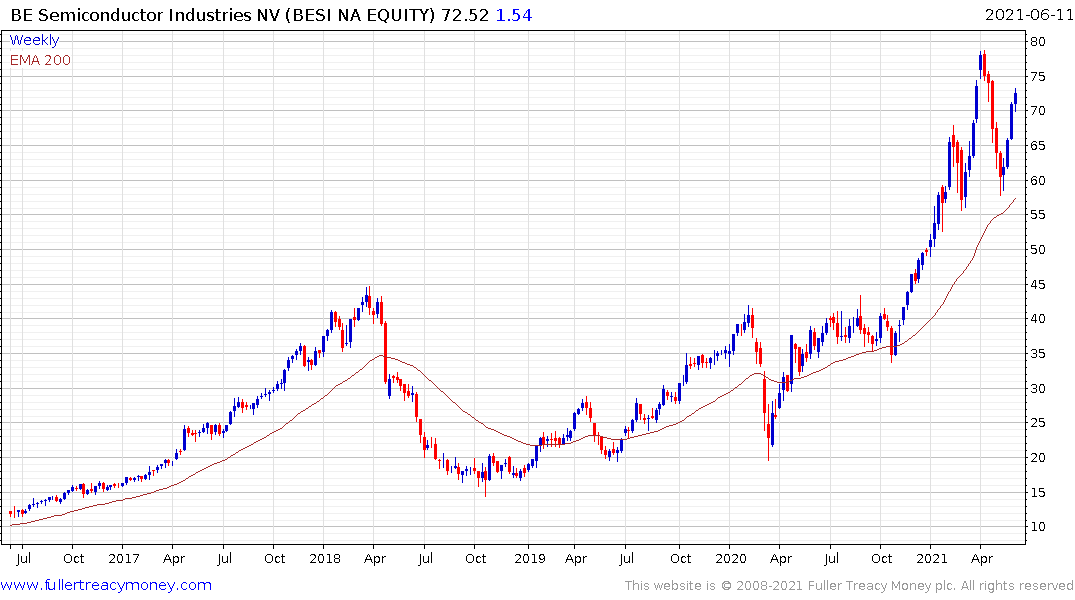Image resolution: width=1075 pixels, height=600 pixels.
Task: Click the 60 price axis label
Action: tap(1038, 181)
